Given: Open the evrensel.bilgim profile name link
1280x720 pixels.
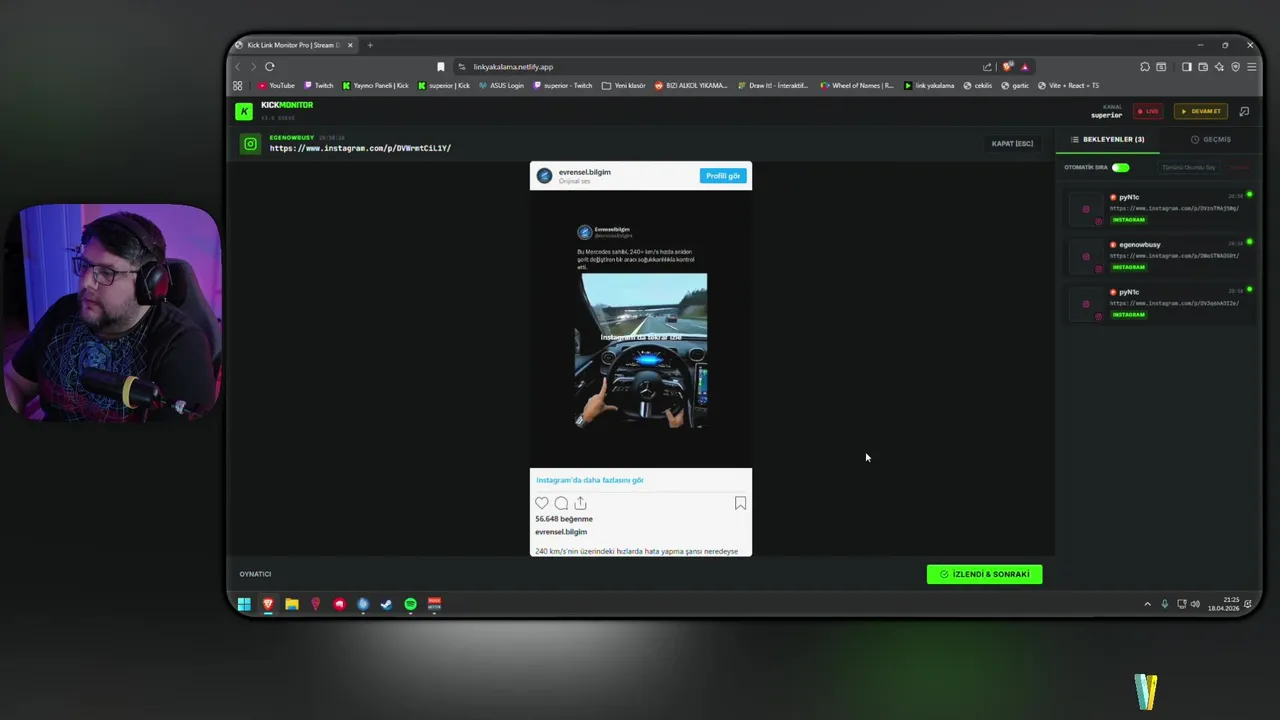Looking at the screenshot, I should (x=584, y=172).
